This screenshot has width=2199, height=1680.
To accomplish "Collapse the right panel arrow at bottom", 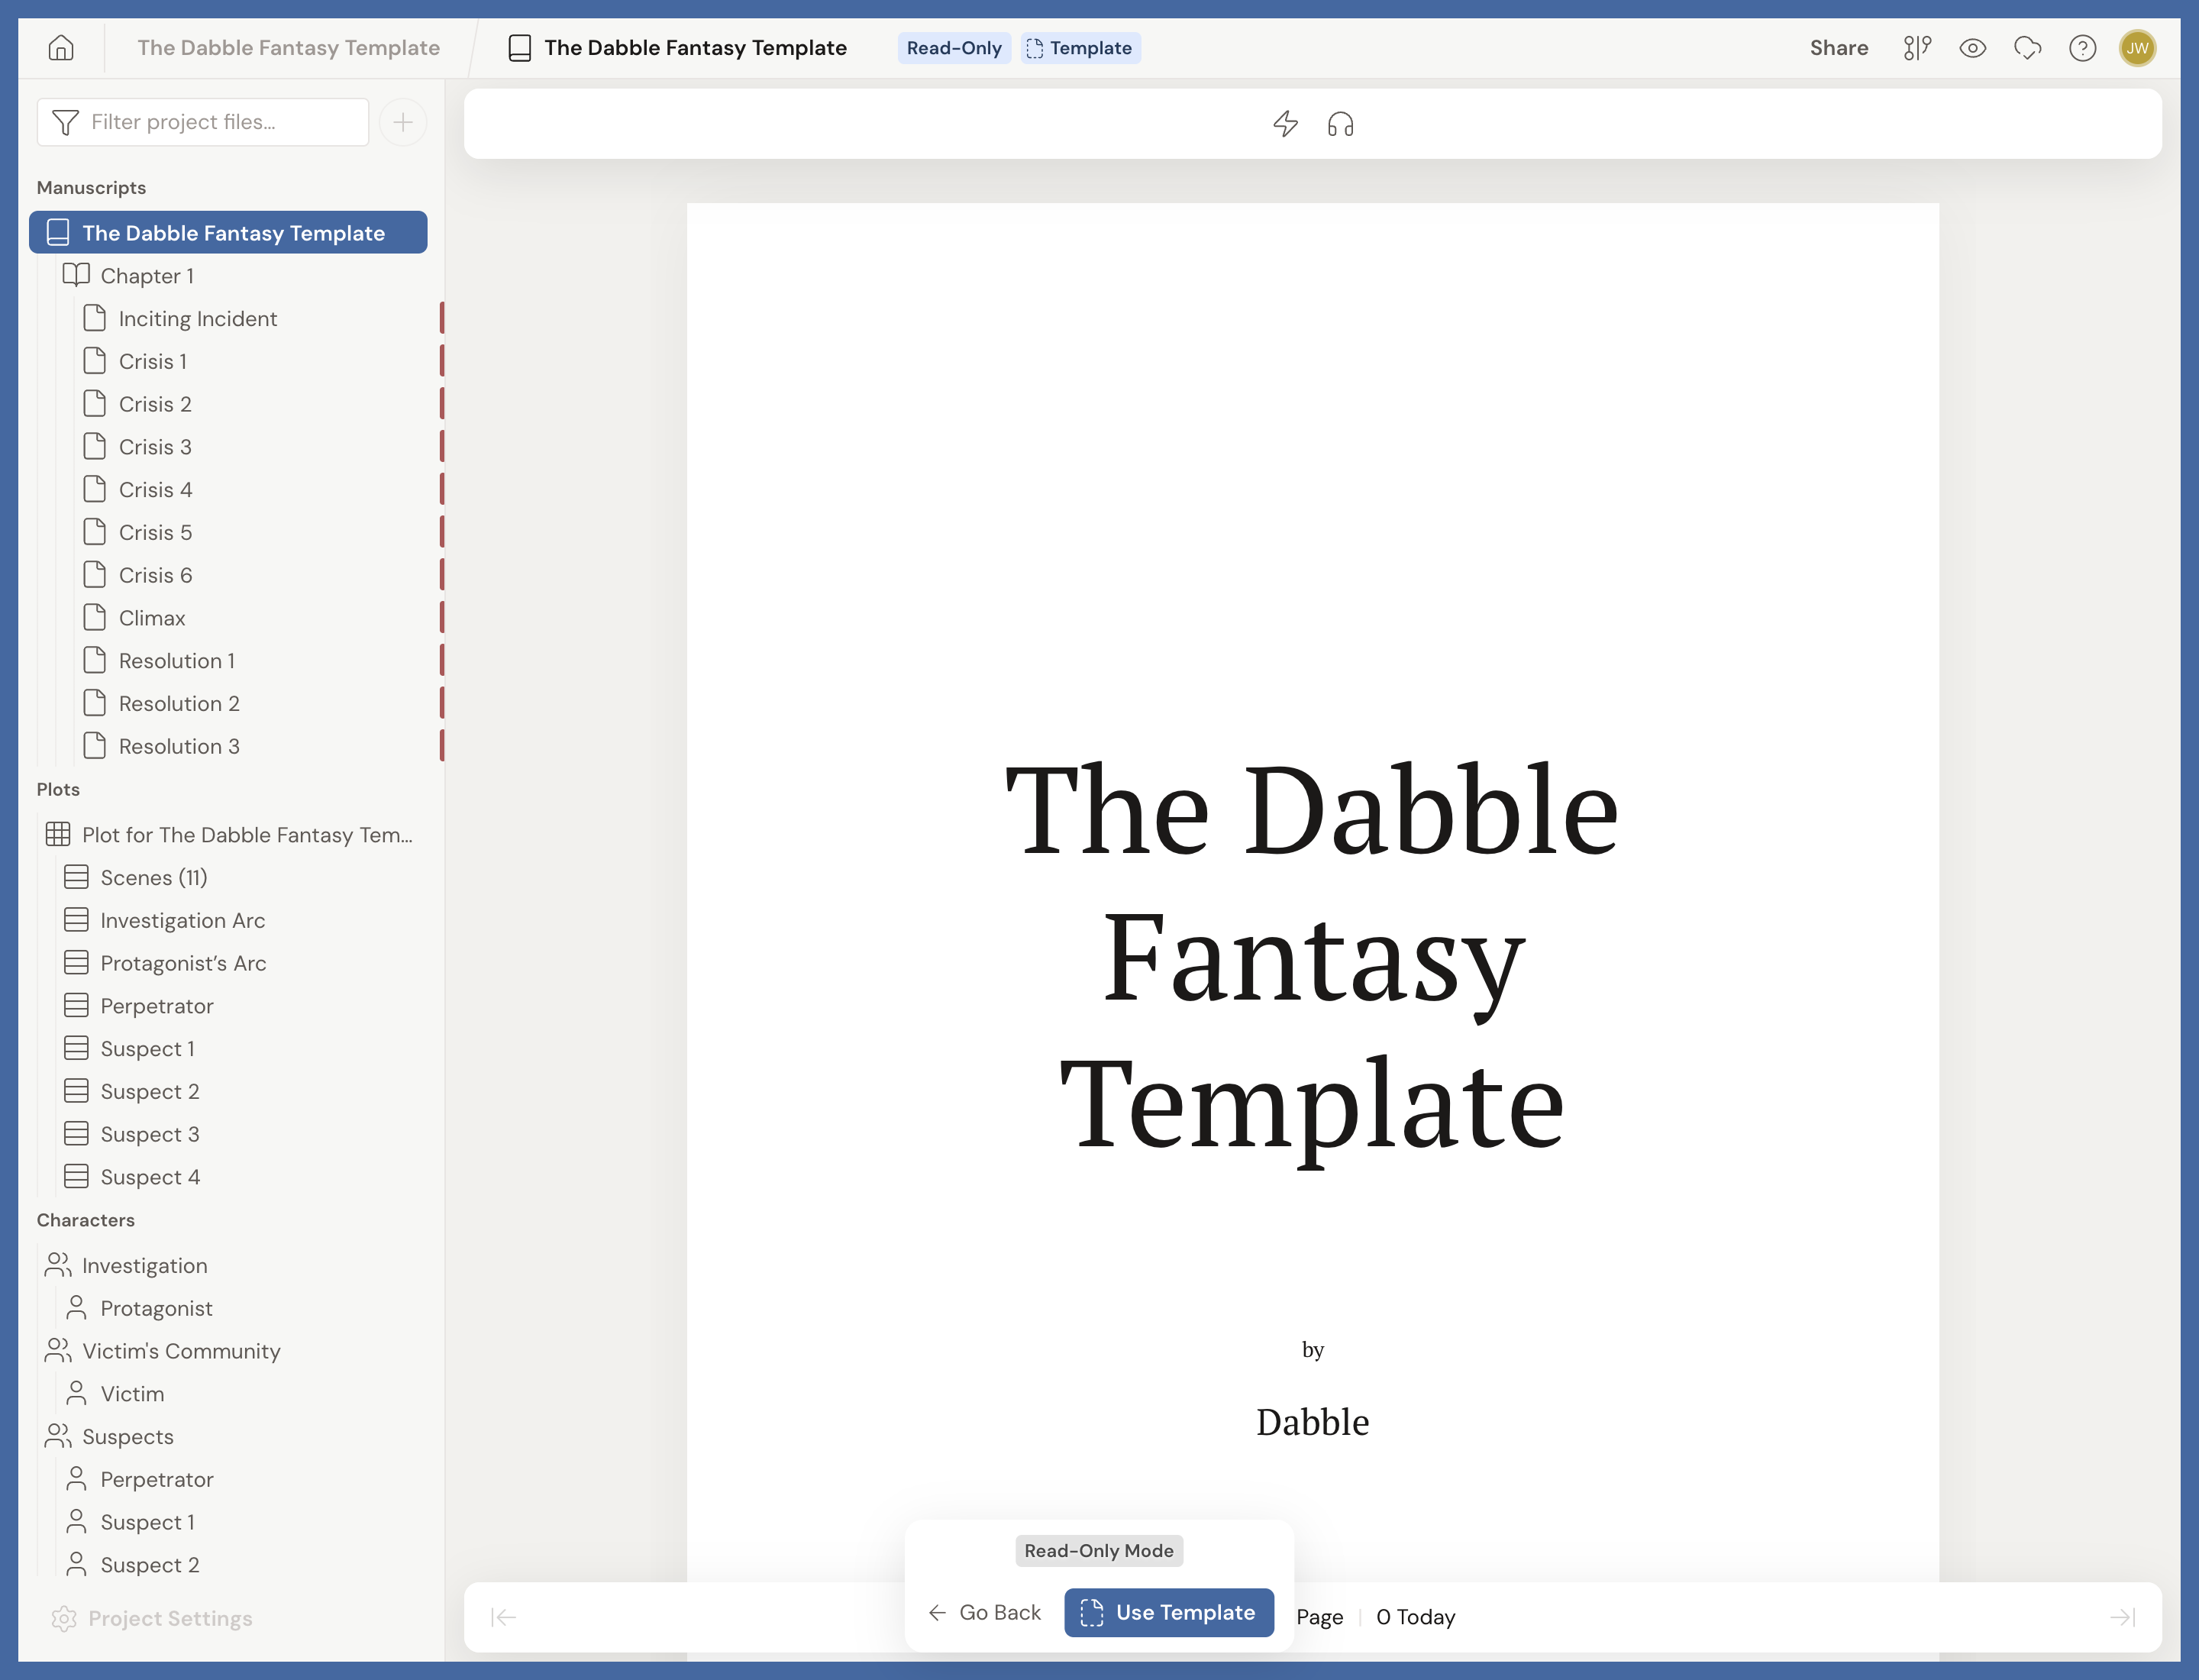I will pos(2122,1617).
